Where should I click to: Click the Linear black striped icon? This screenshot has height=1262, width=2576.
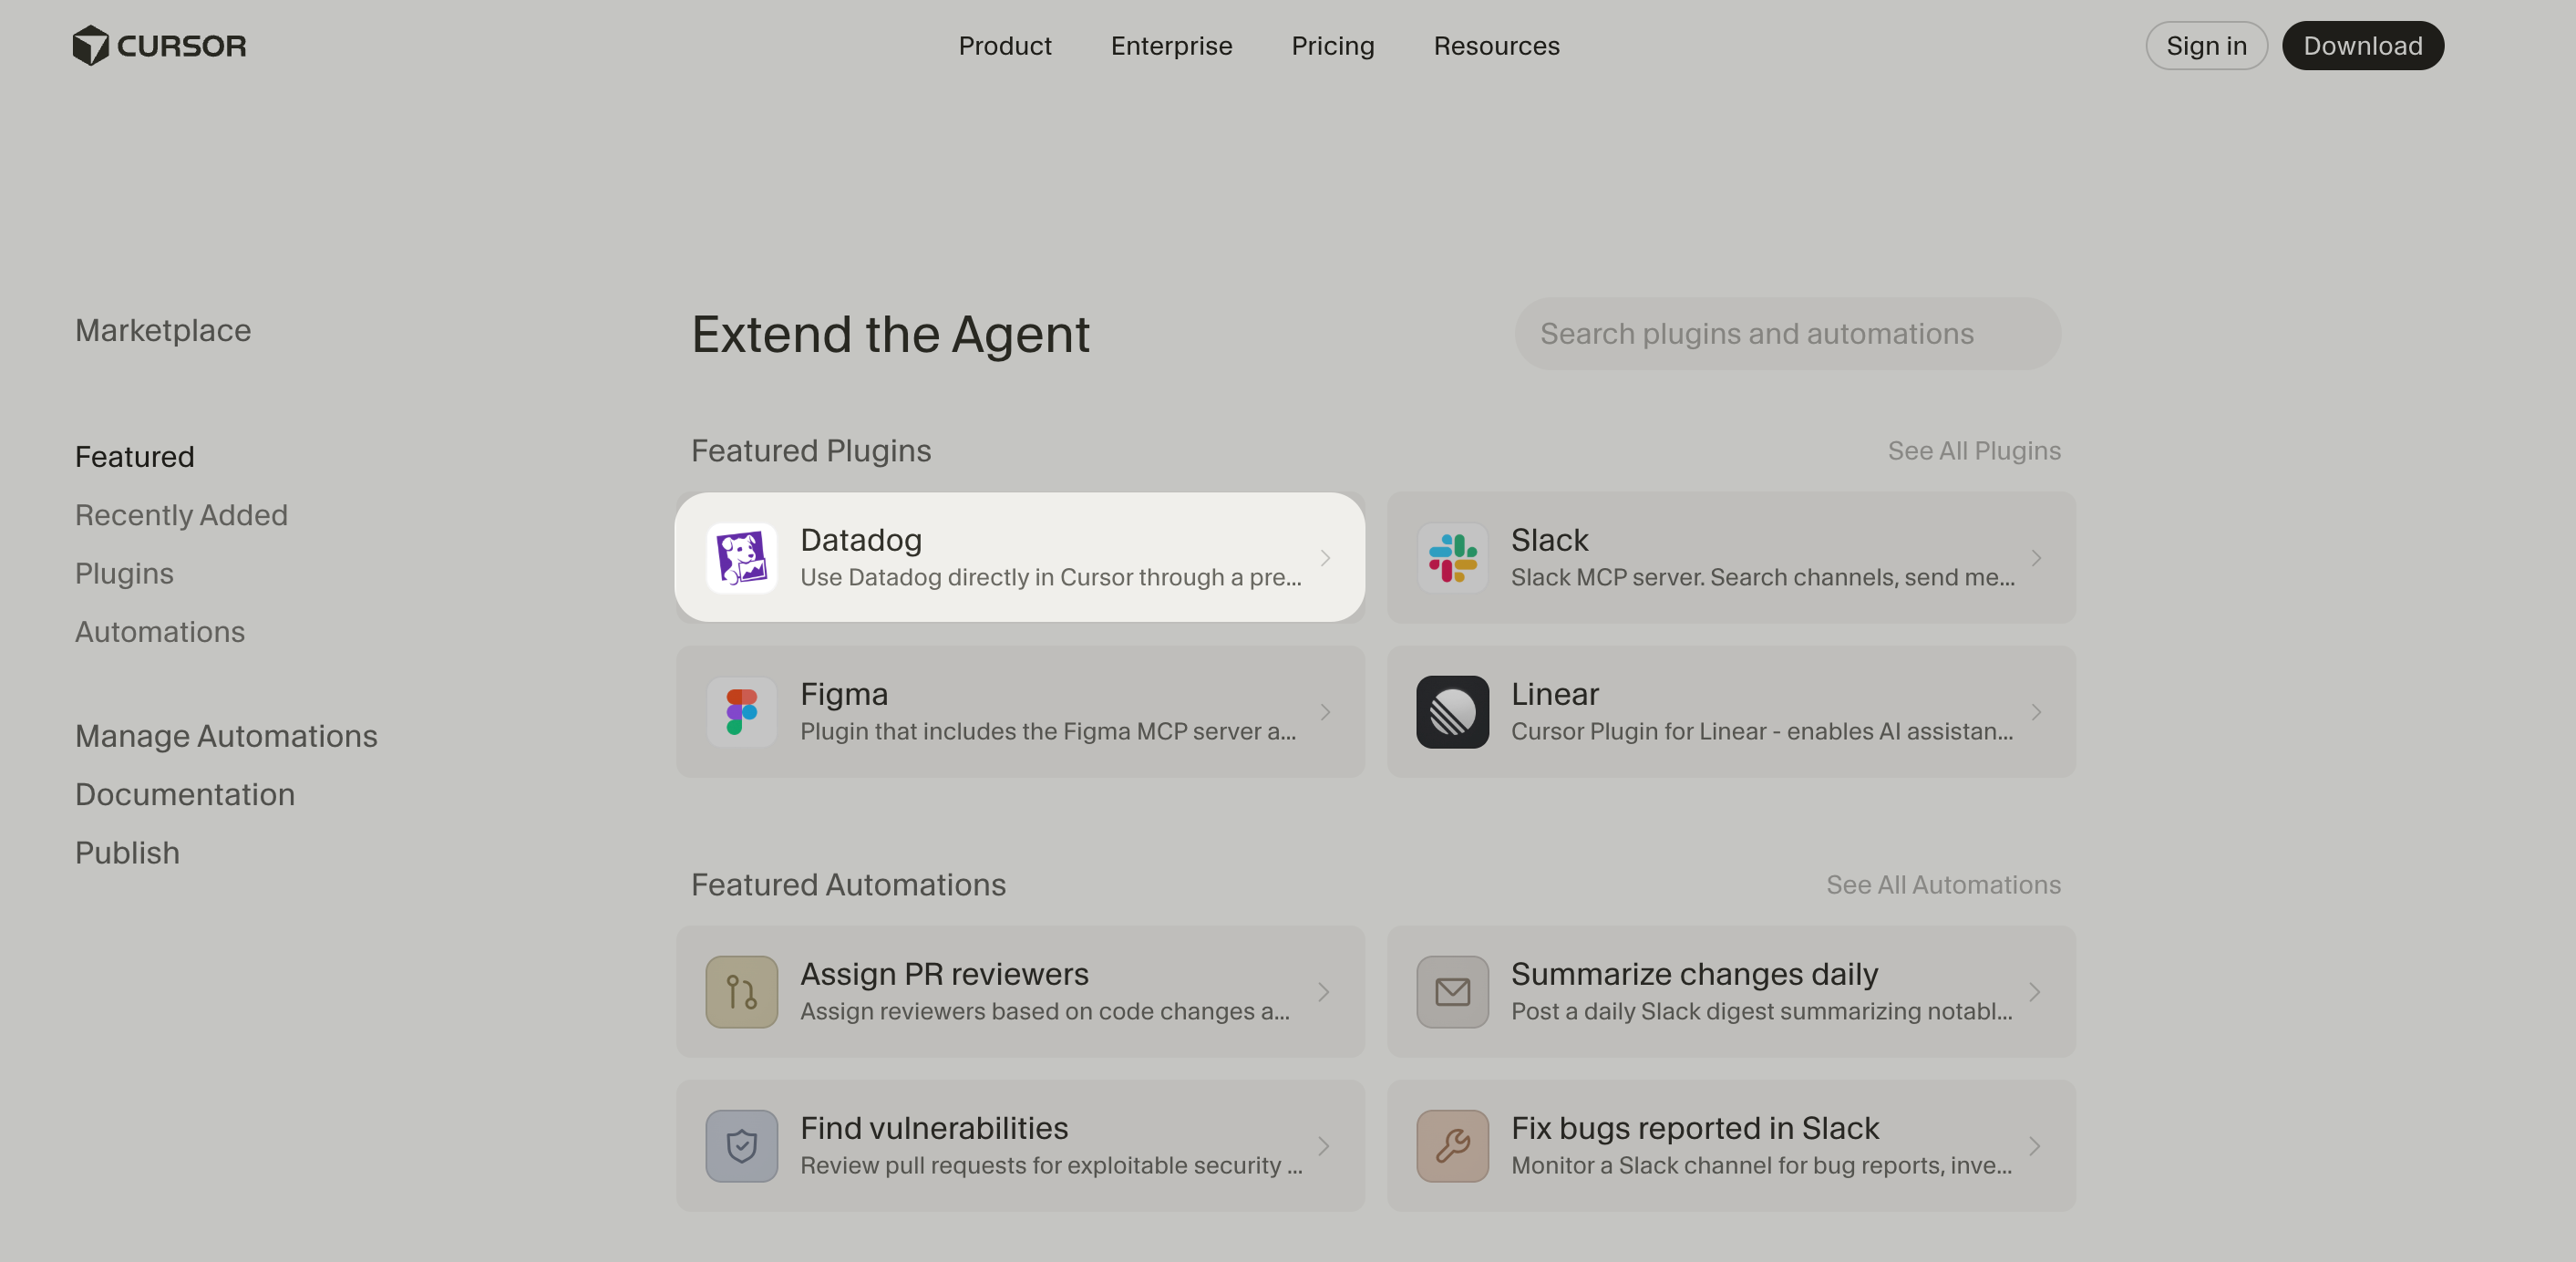1452,712
